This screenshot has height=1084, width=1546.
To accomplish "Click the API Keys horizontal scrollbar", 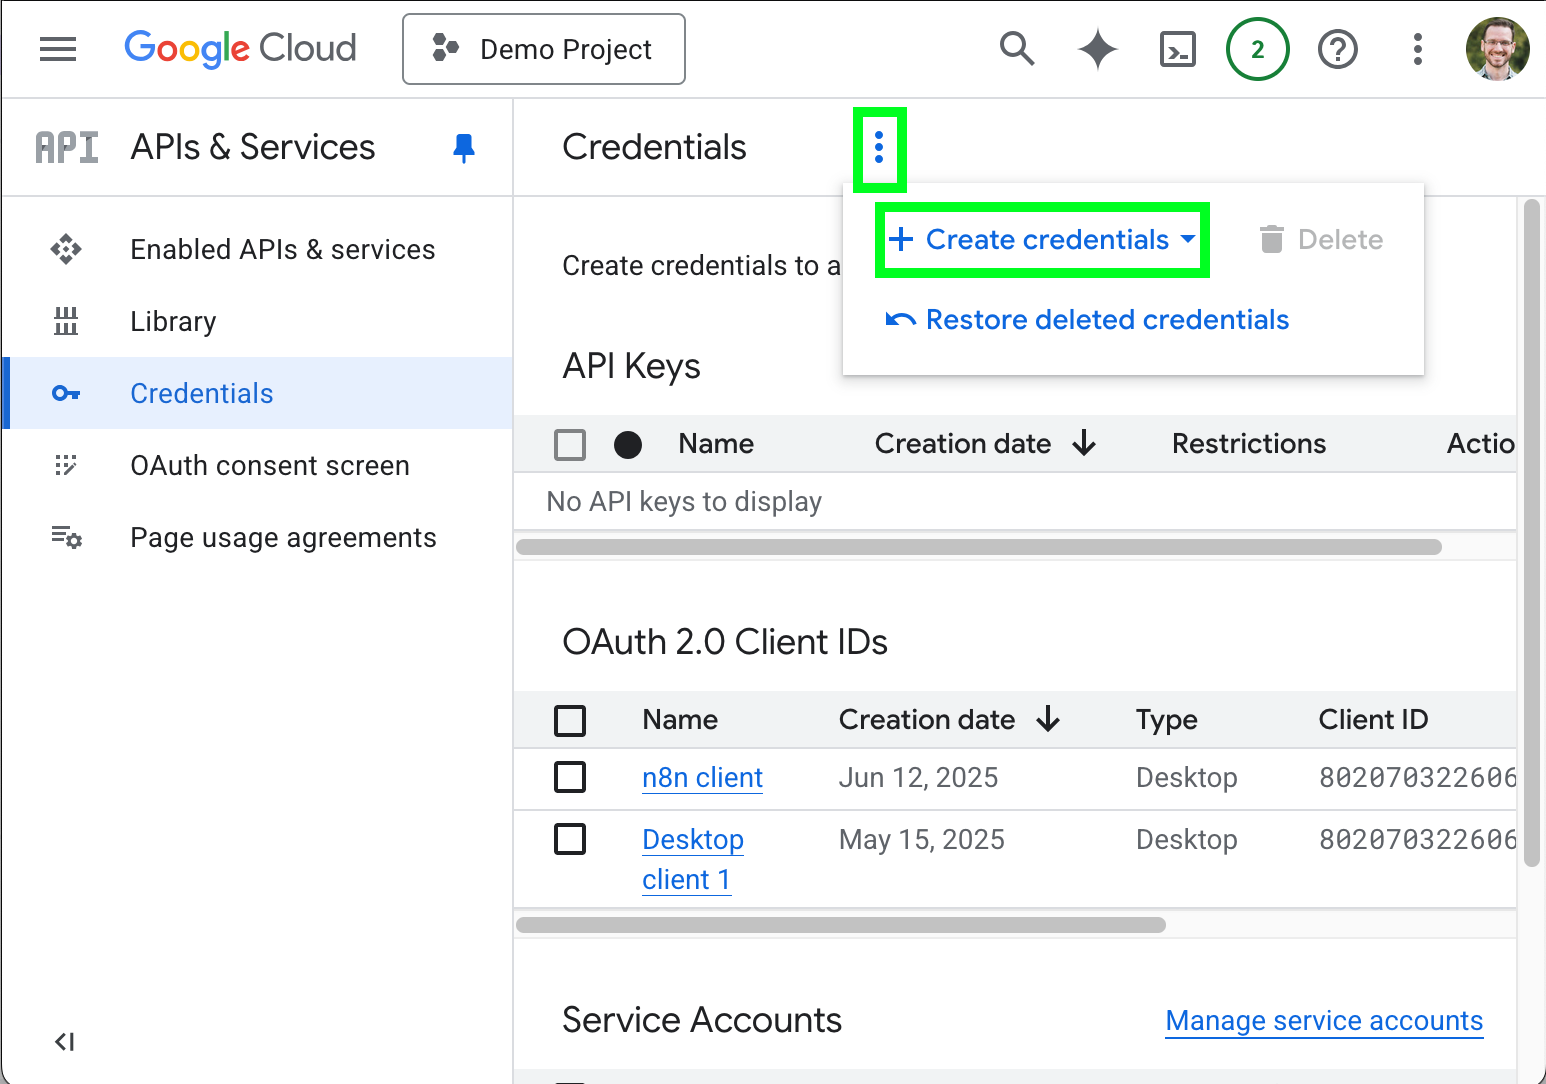I will pyautogui.click(x=978, y=547).
